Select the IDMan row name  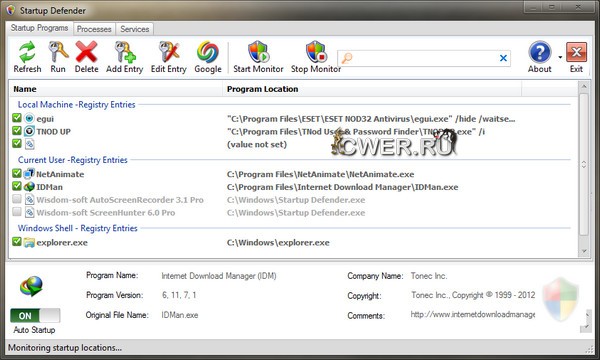49,187
